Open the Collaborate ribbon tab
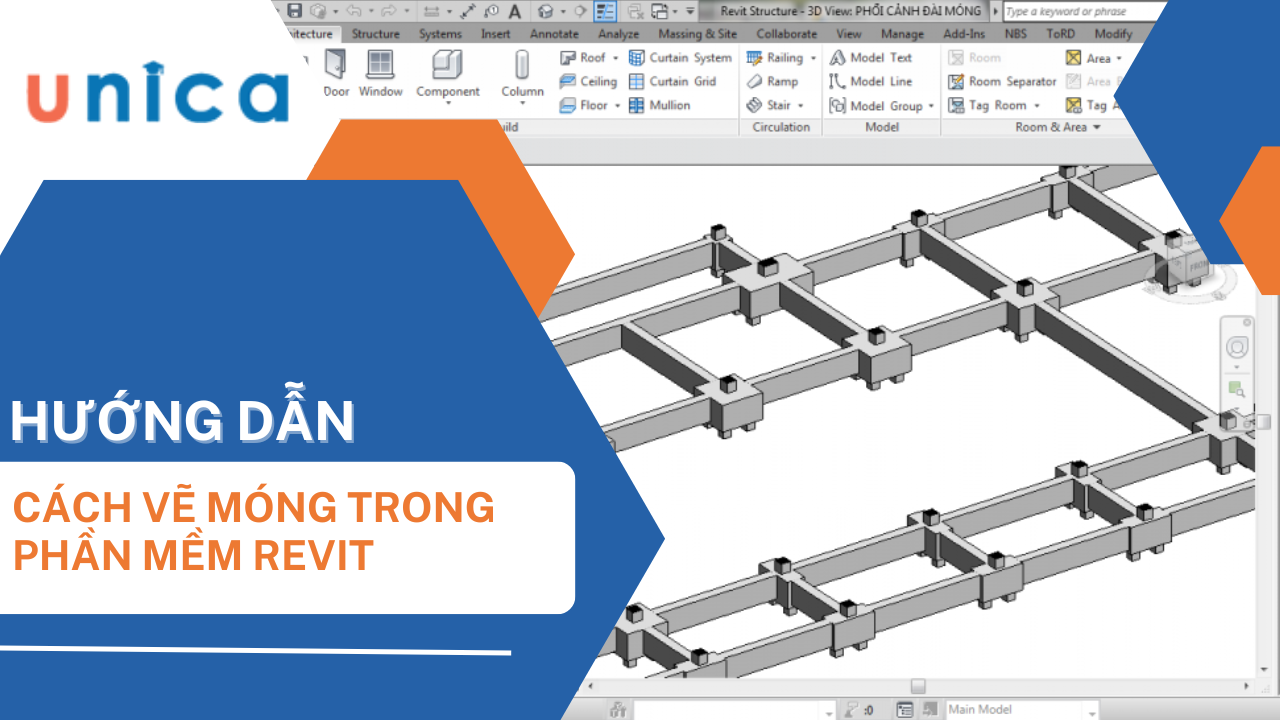Viewport: 1280px width, 720px height. (x=786, y=34)
